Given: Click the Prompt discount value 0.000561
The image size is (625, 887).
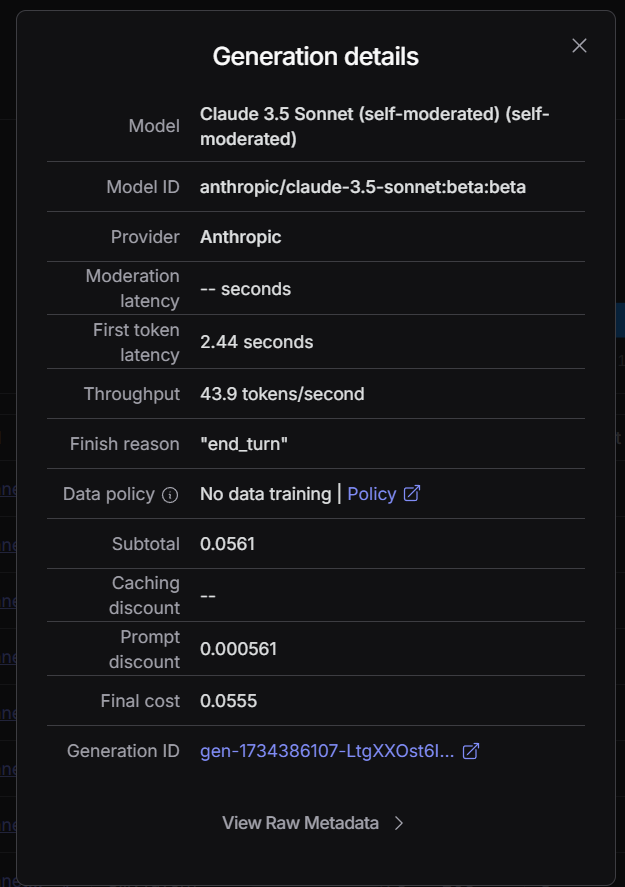Looking at the screenshot, I should coord(238,649).
